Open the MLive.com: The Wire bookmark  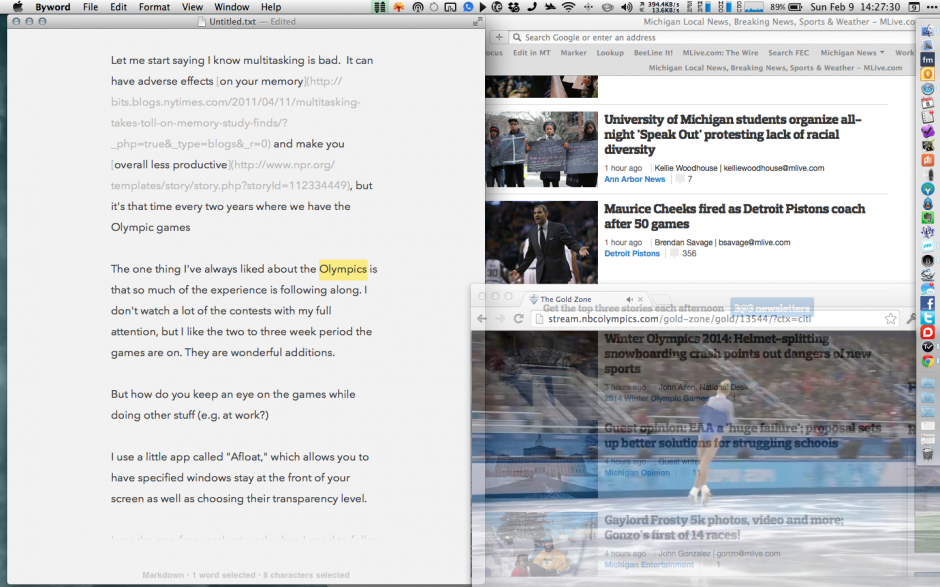tap(721, 53)
